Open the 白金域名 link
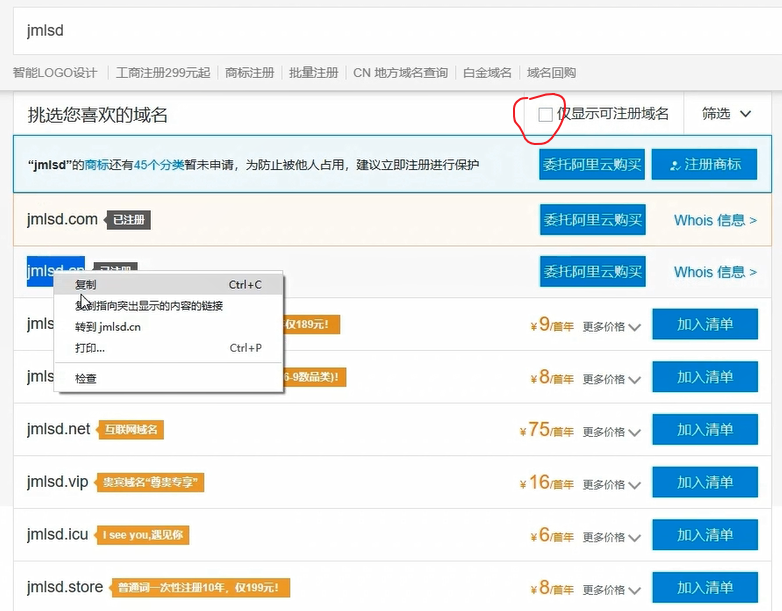 pyautogui.click(x=487, y=73)
